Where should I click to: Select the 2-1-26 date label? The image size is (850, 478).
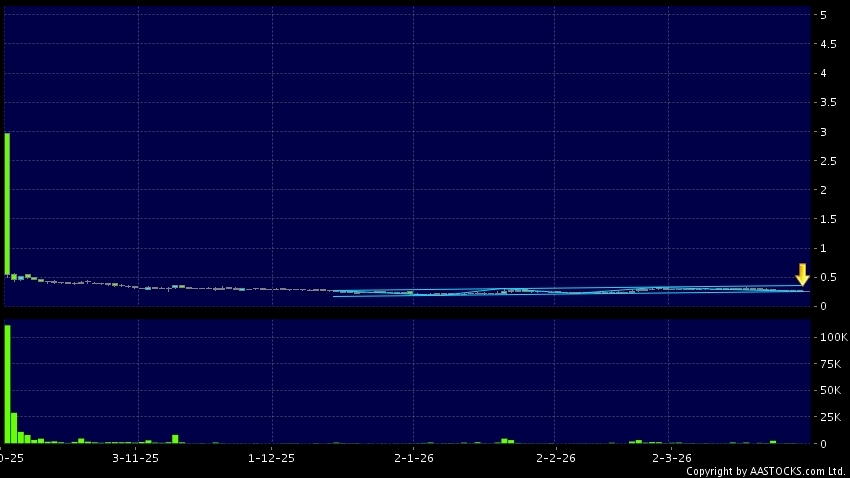(412, 458)
